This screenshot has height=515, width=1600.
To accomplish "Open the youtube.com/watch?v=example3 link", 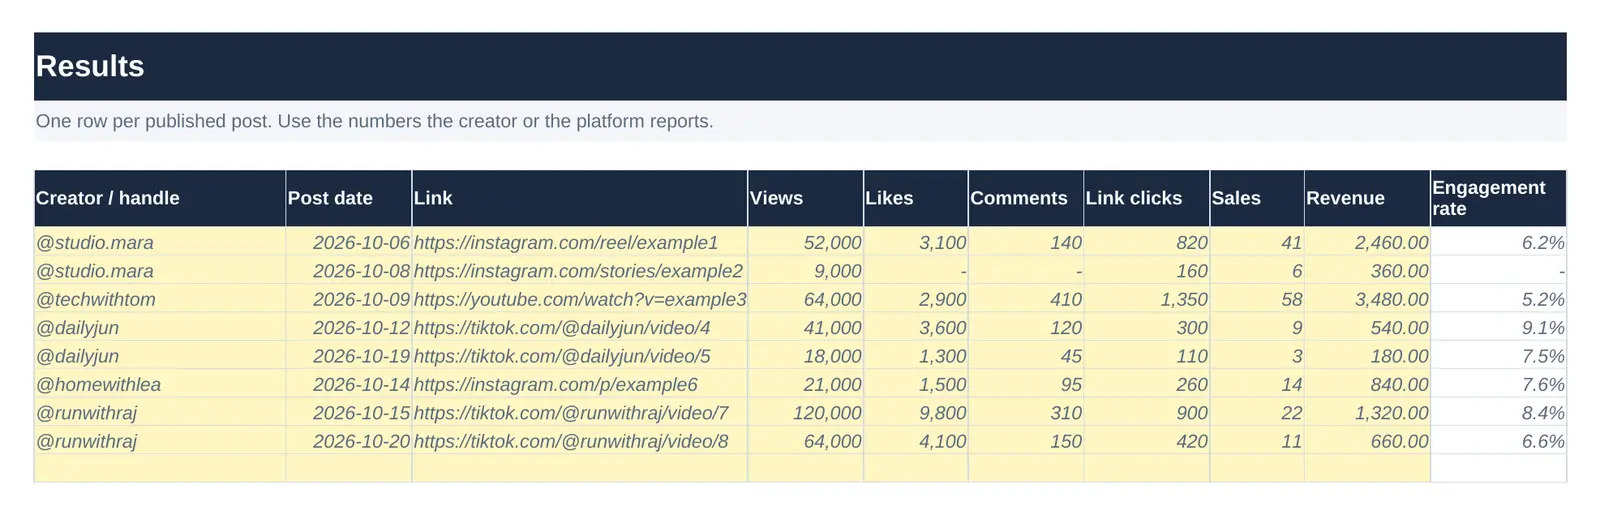I will (x=580, y=299).
